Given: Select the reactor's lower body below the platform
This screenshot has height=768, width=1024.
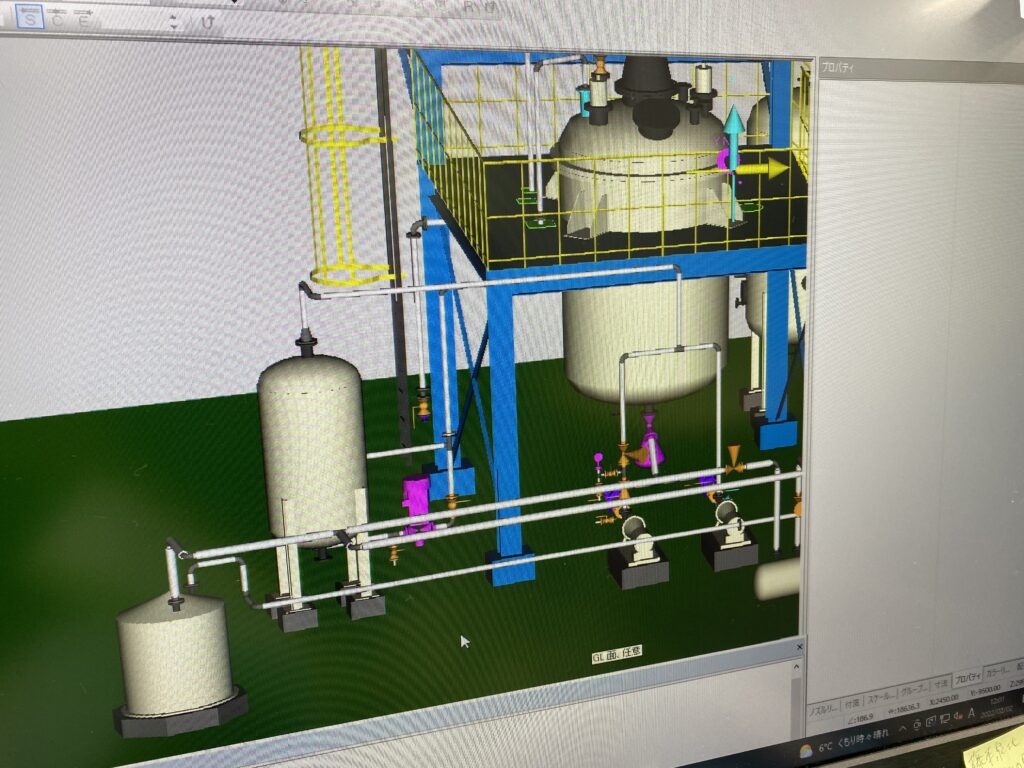Looking at the screenshot, I should 645,340.
